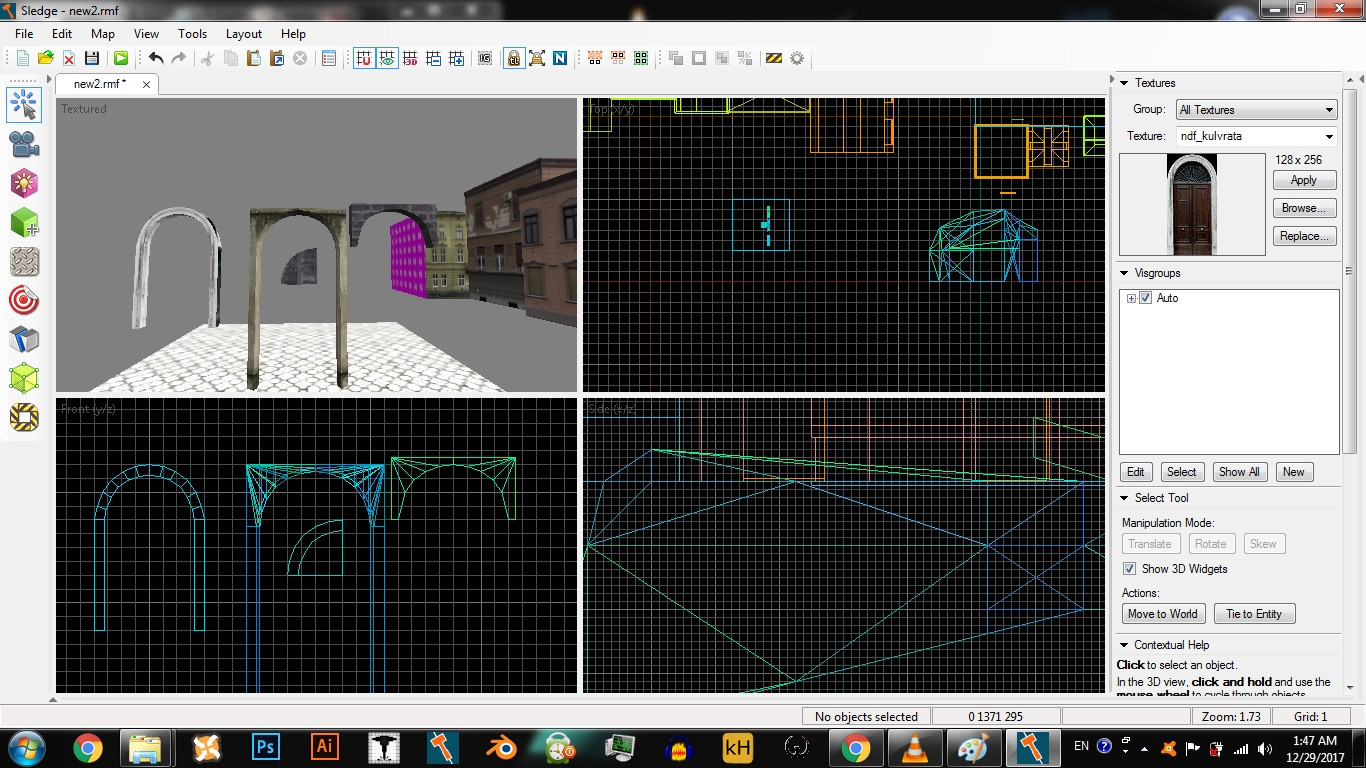
Task: Show all hidden objects green grid icon
Action: pos(641,59)
